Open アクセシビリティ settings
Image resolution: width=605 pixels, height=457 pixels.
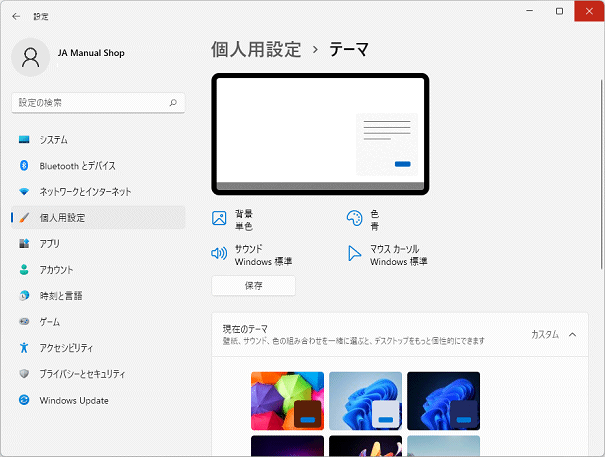point(98,348)
